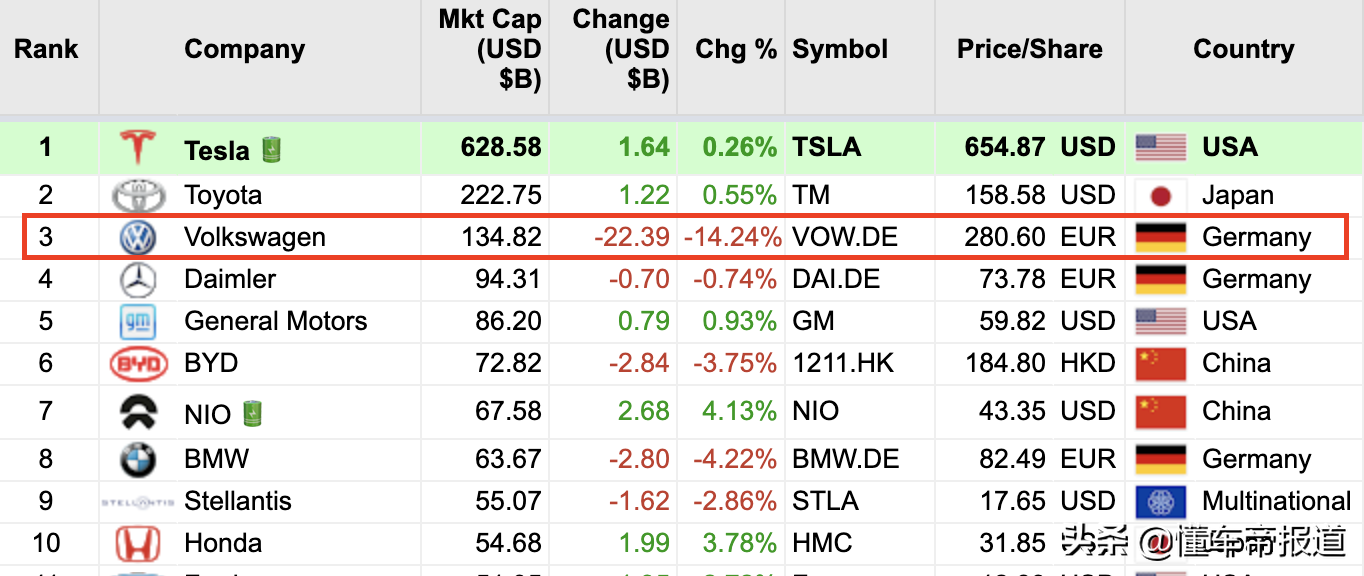Click the TSLA ticker symbol
The width and height of the screenshot is (1364, 576).
[x=826, y=147]
